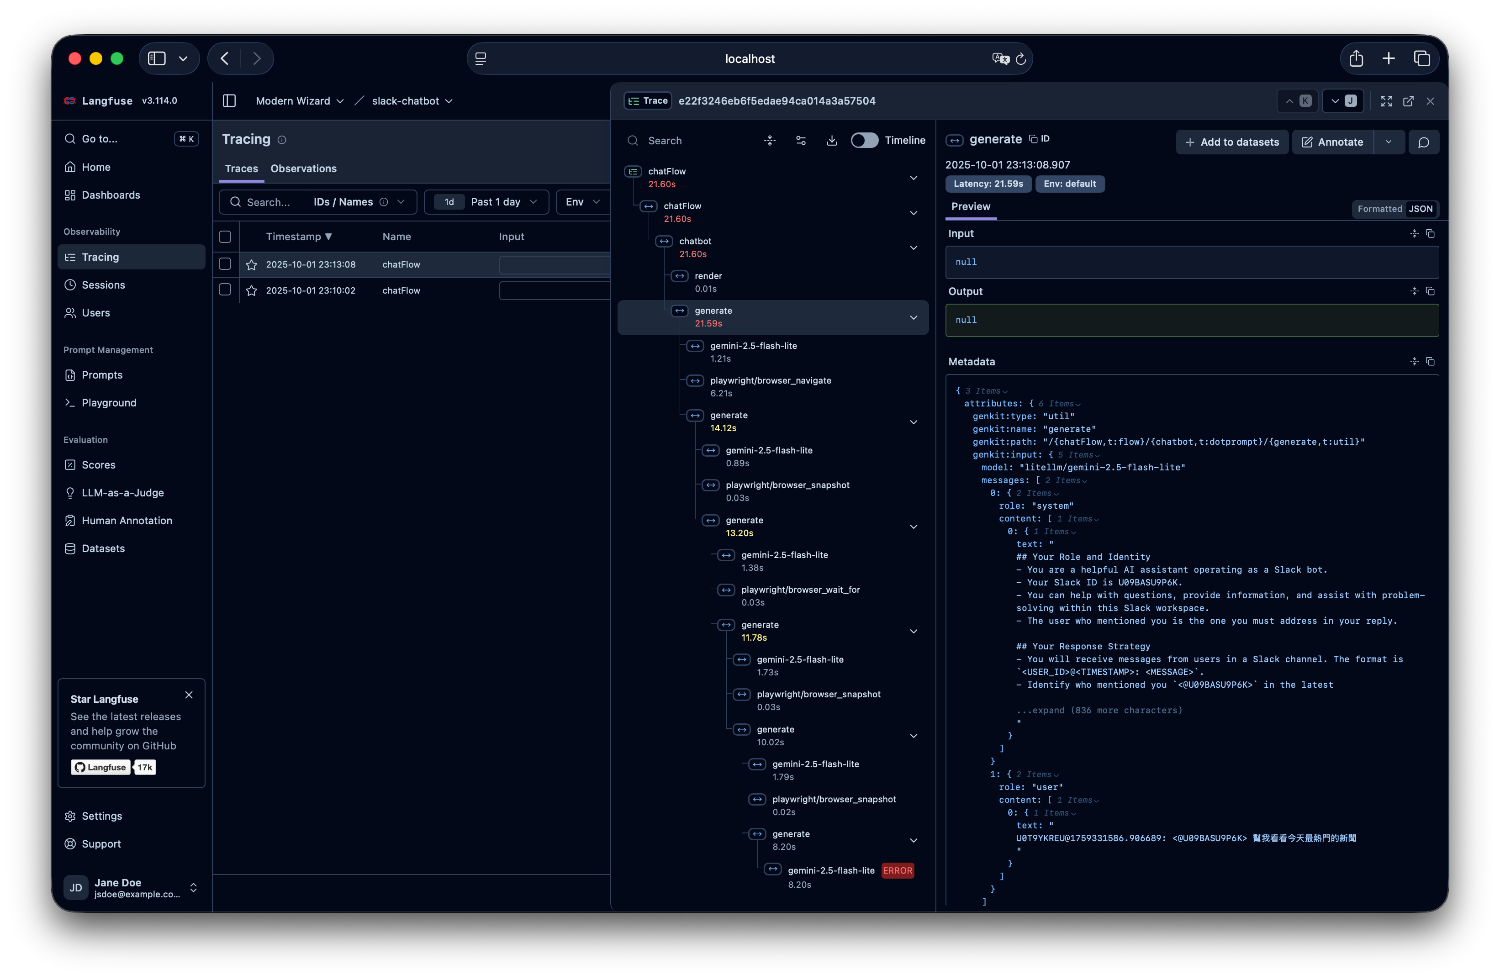This screenshot has height=980, width=1500.
Task: Check the 23:10:02 trace row checkbox
Action: pyautogui.click(x=225, y=290)
